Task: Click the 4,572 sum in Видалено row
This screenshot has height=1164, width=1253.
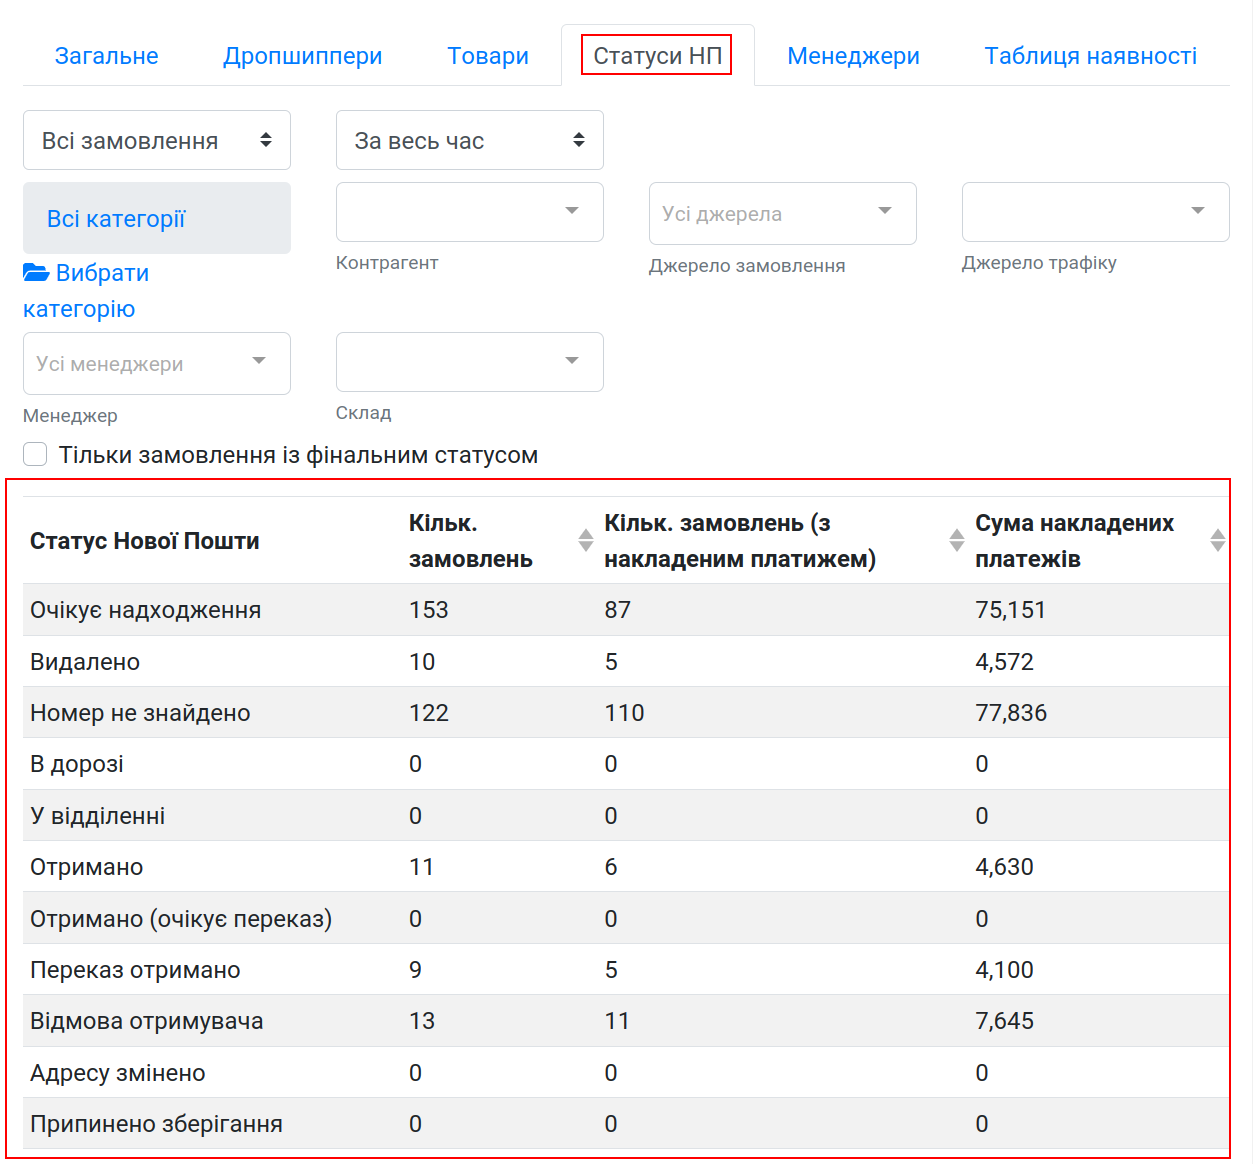Action: (x=1005, y=662)
